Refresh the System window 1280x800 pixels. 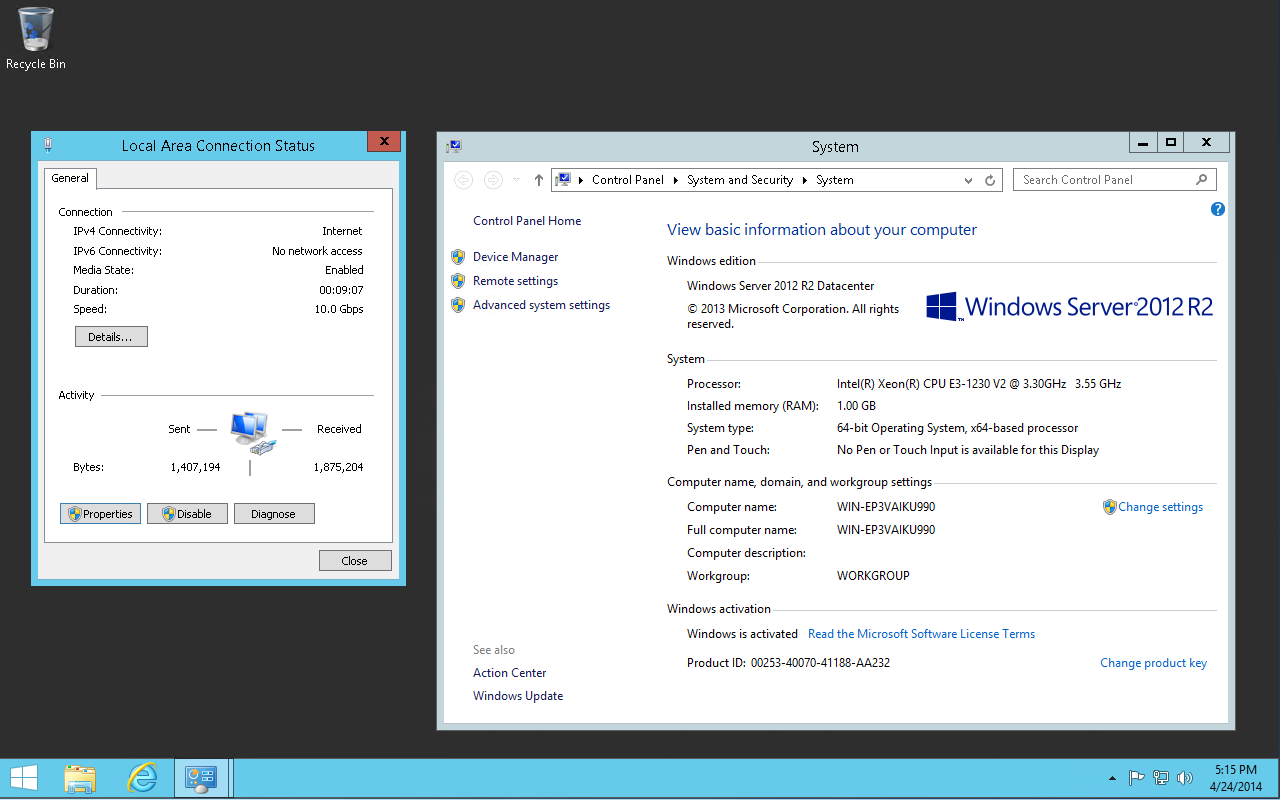[x=990, y=181]
